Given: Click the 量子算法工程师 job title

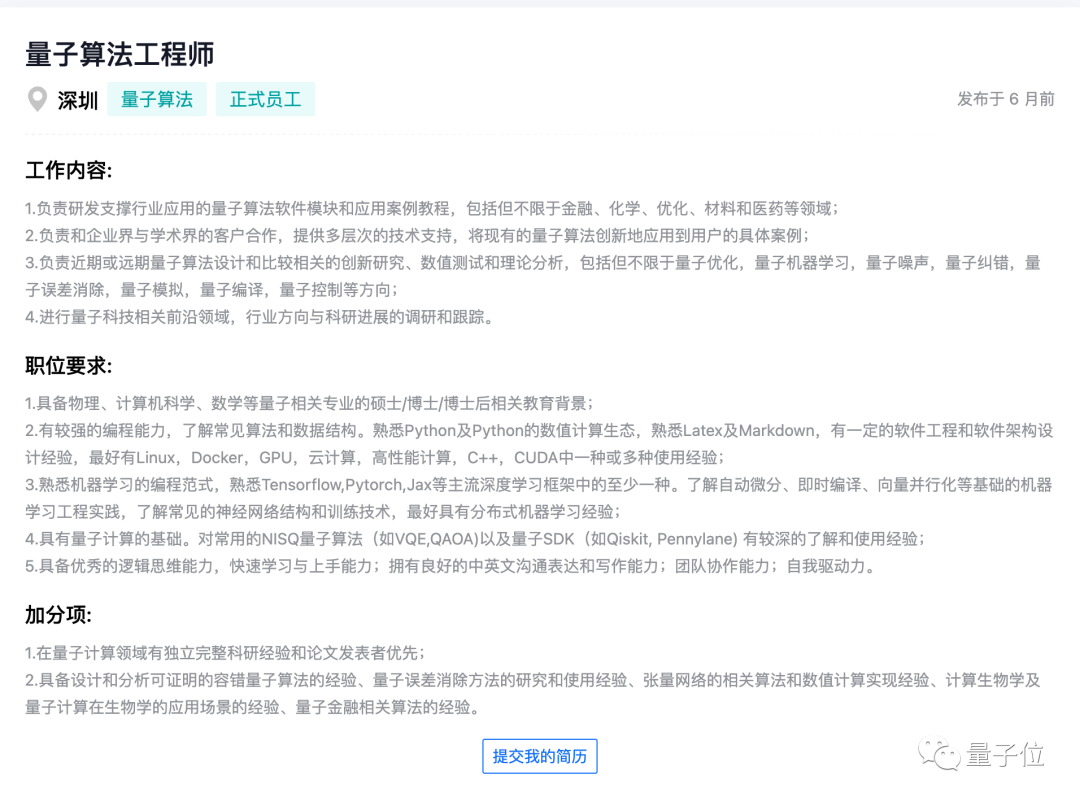Looking at the screenshot, I should pyautogui.click(x=120, y=54).
